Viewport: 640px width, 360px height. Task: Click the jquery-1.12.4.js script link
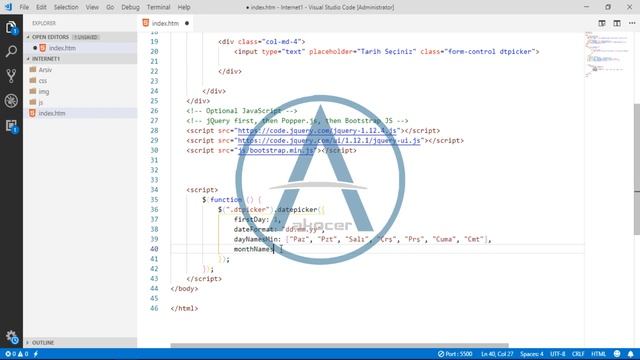point(317,131)
